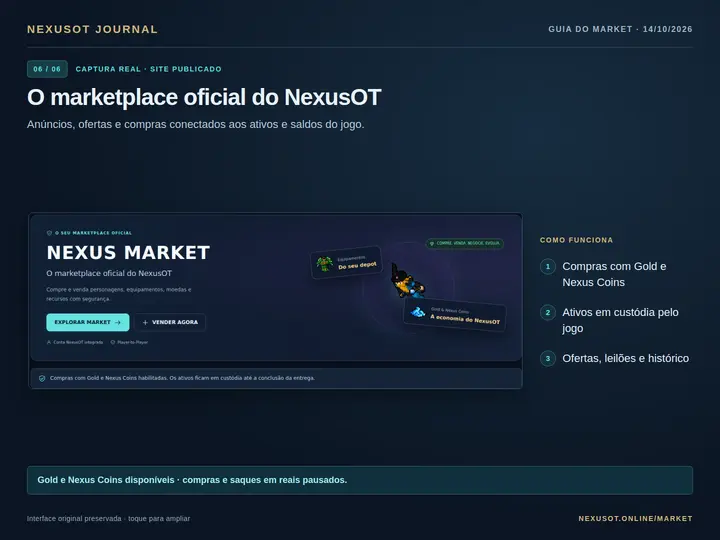Image resolution: width=720 pixels, height=540 pixels.
Task: Click the 'Conta NexusOT integrada' label
Action: coord(78,342)
